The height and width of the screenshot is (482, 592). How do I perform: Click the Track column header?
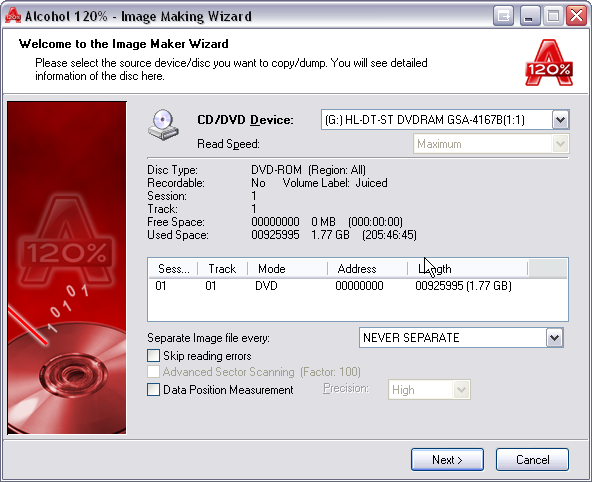(x=222, y=269)
